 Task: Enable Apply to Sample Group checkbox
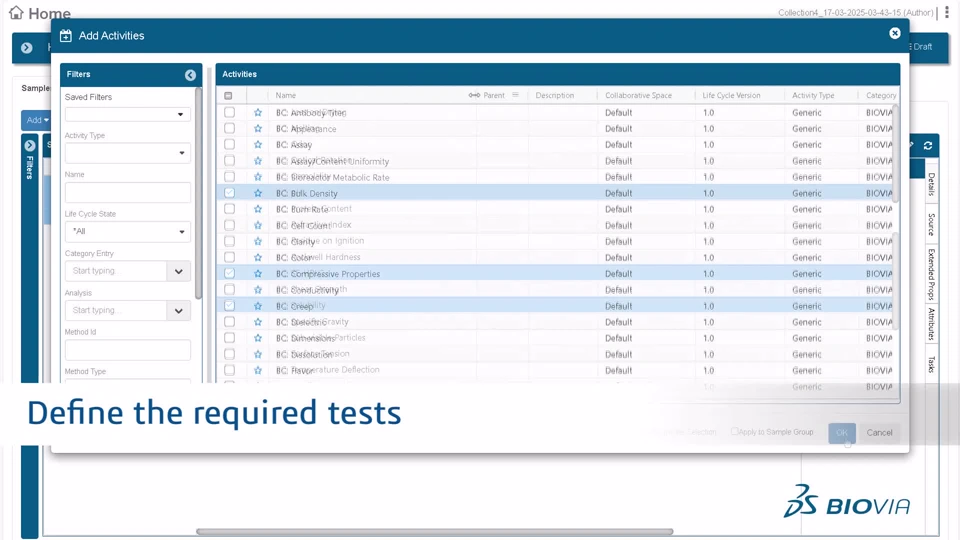735,431
